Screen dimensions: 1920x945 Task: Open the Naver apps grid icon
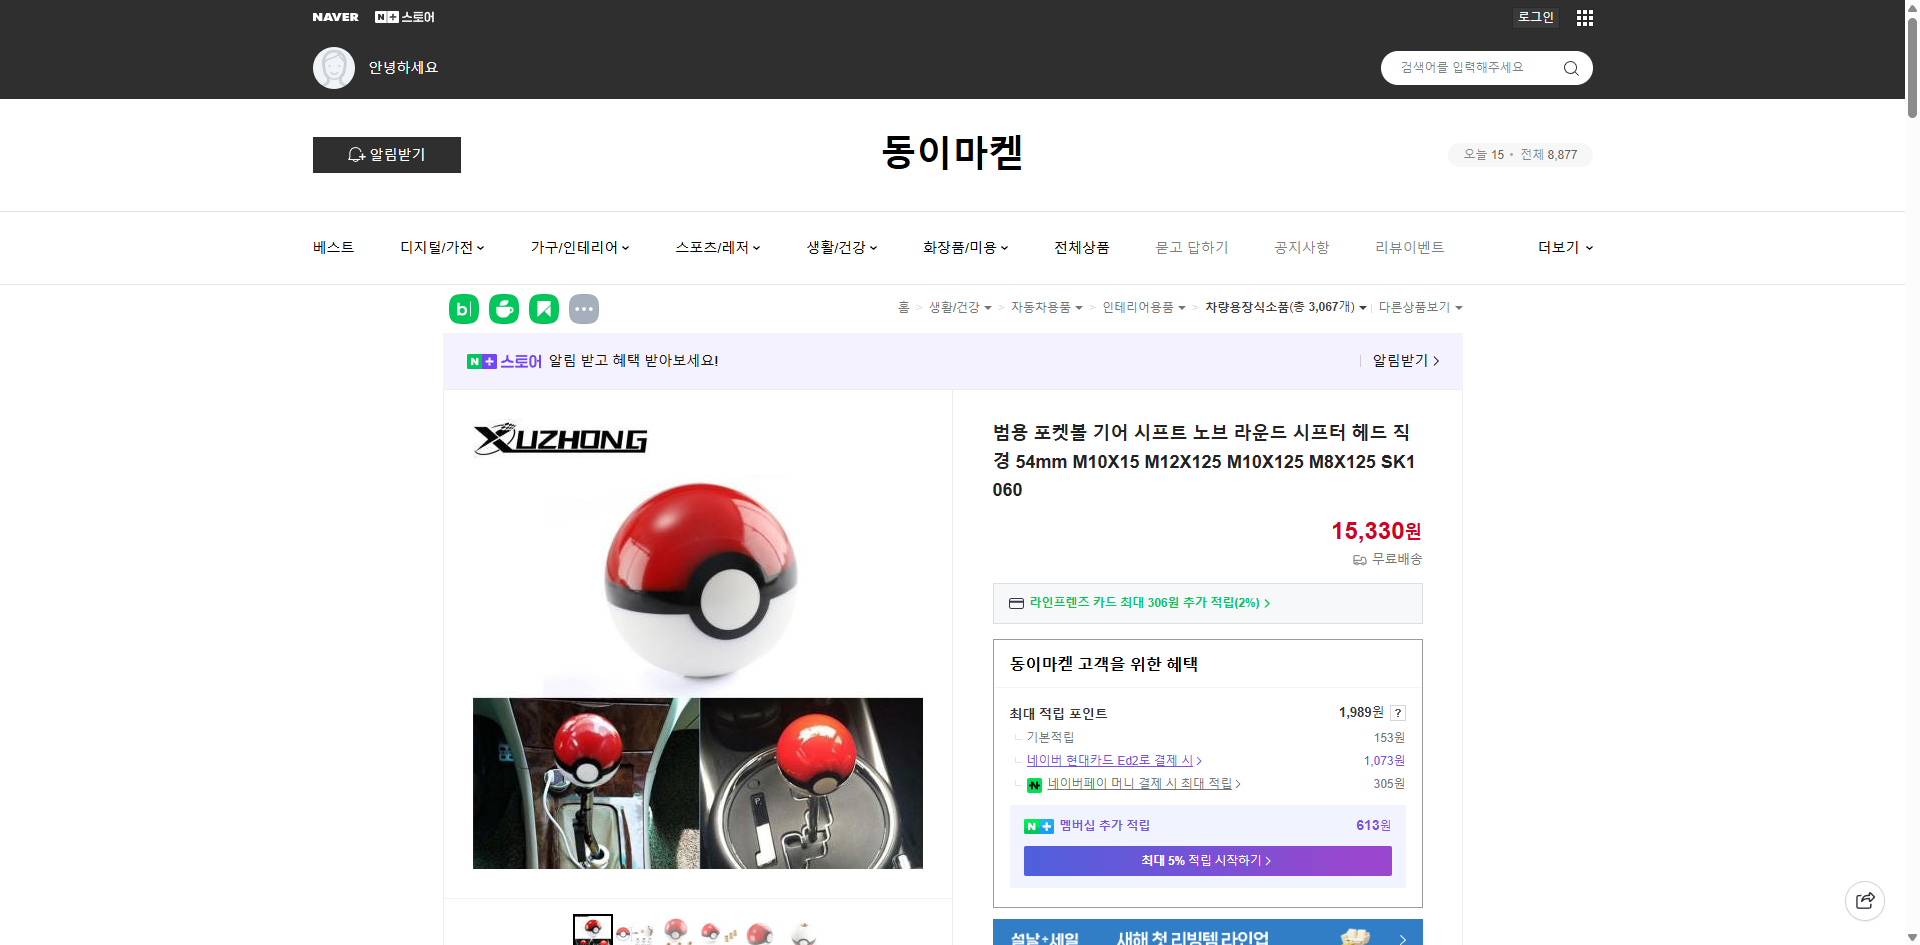[x=1584, y=17]
